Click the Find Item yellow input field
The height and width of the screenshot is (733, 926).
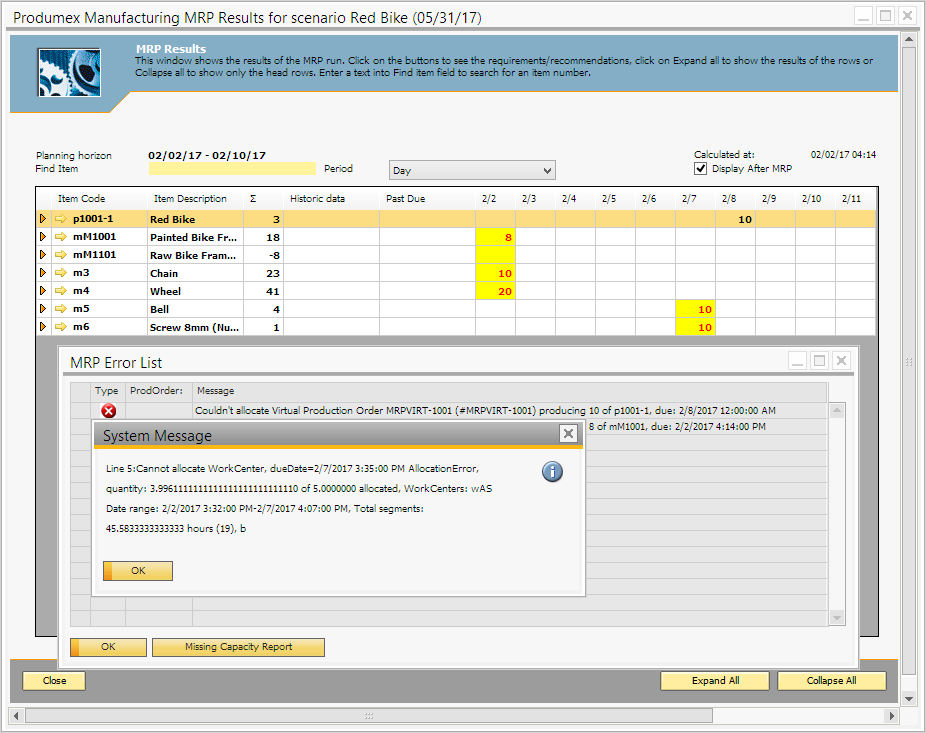coord(232,169)
